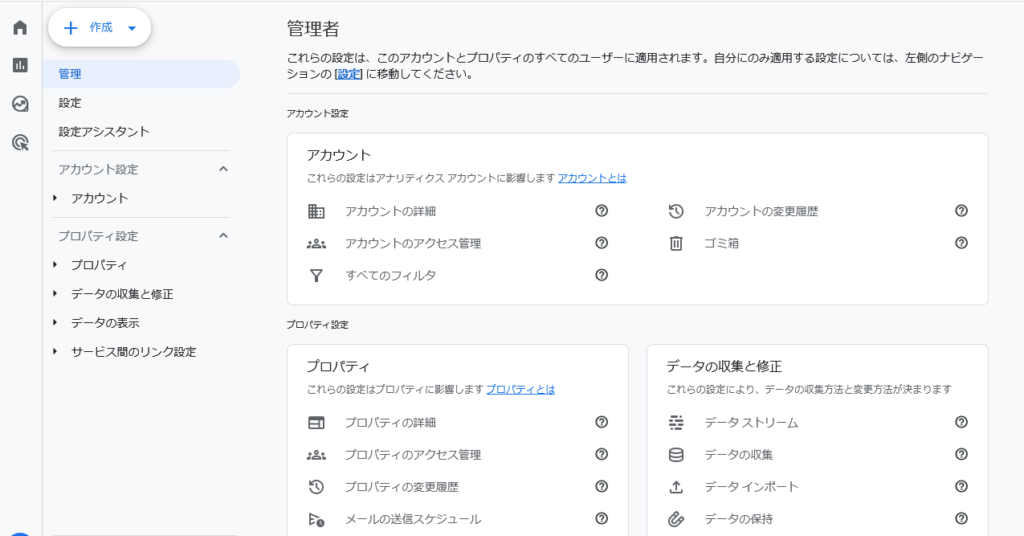Collapse the アカウント設定 section chevron
Viewport: 1024px width, 536px height.
coord(223,169)
